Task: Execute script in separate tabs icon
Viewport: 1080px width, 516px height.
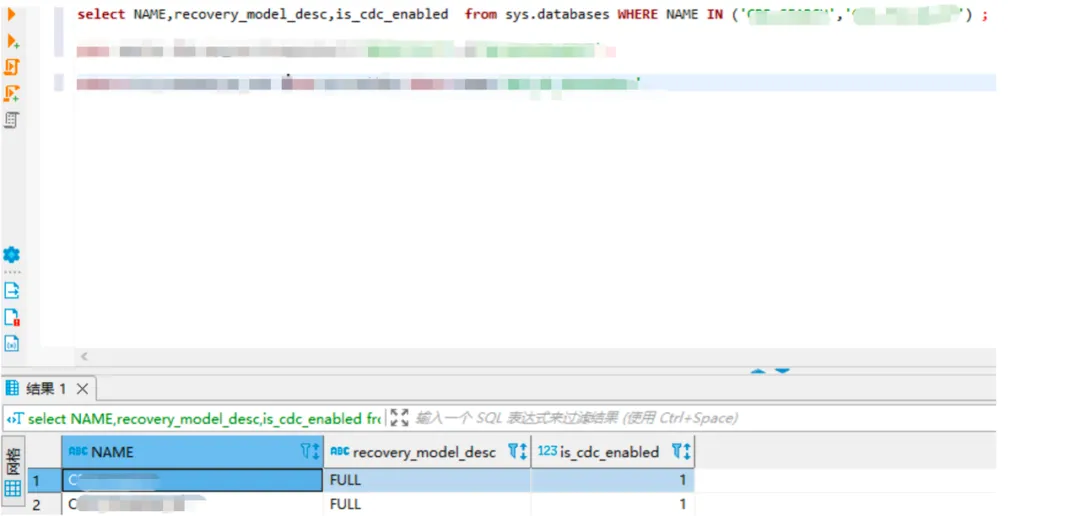Action: (x=12, y=93)
